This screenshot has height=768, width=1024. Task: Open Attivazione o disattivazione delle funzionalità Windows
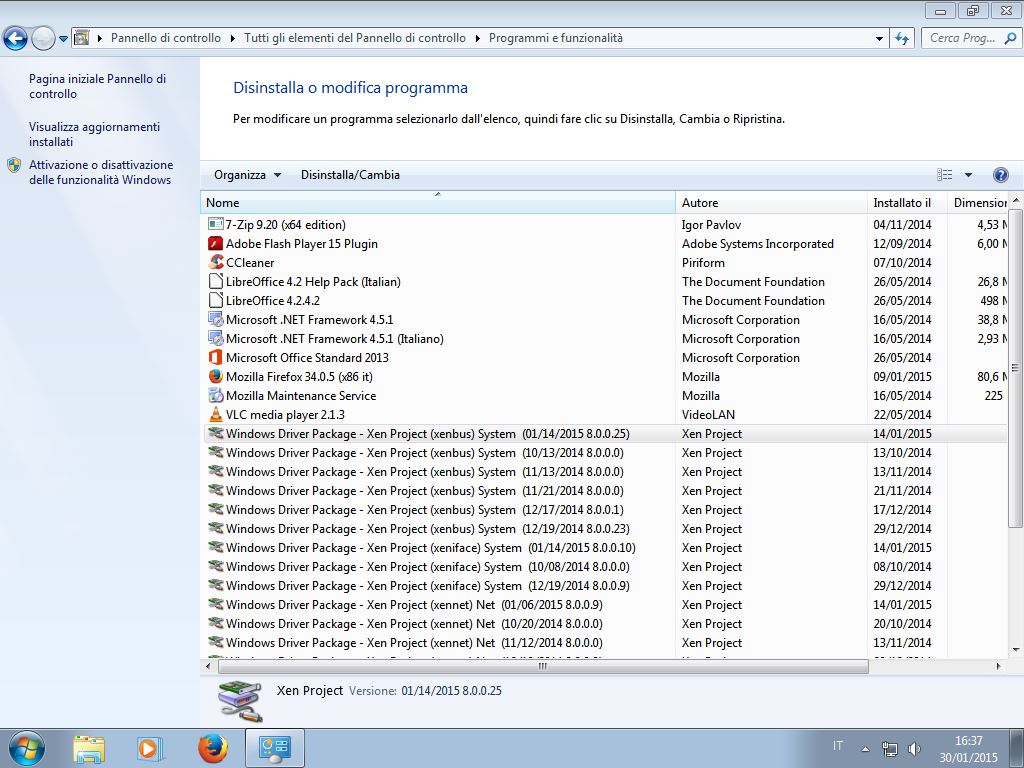click(100, 172)
